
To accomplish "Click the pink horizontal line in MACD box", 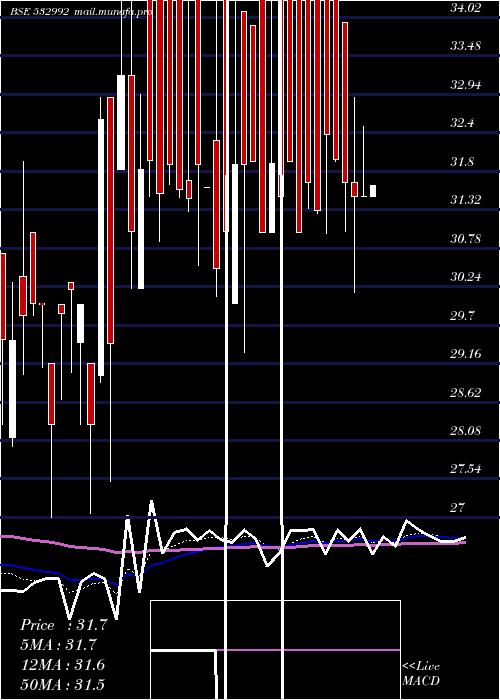I will (x=308, y=650).
